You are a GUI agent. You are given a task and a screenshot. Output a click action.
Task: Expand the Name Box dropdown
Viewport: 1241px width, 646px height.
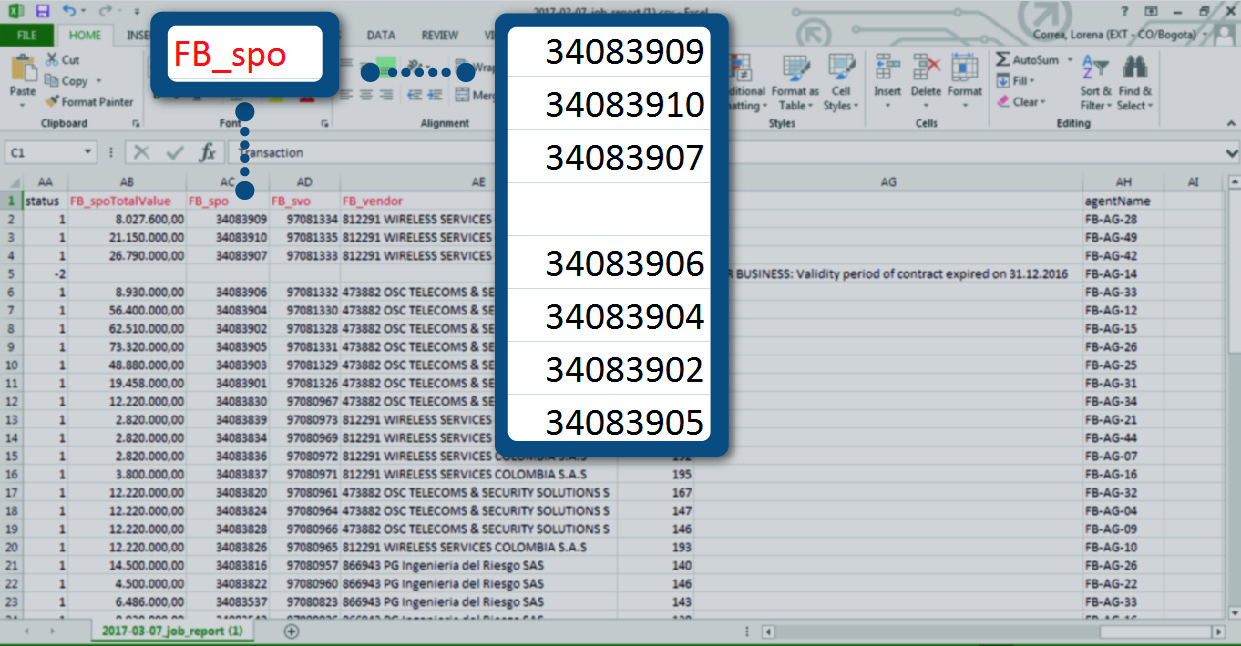pyautogui.click(x=89, y=153)
